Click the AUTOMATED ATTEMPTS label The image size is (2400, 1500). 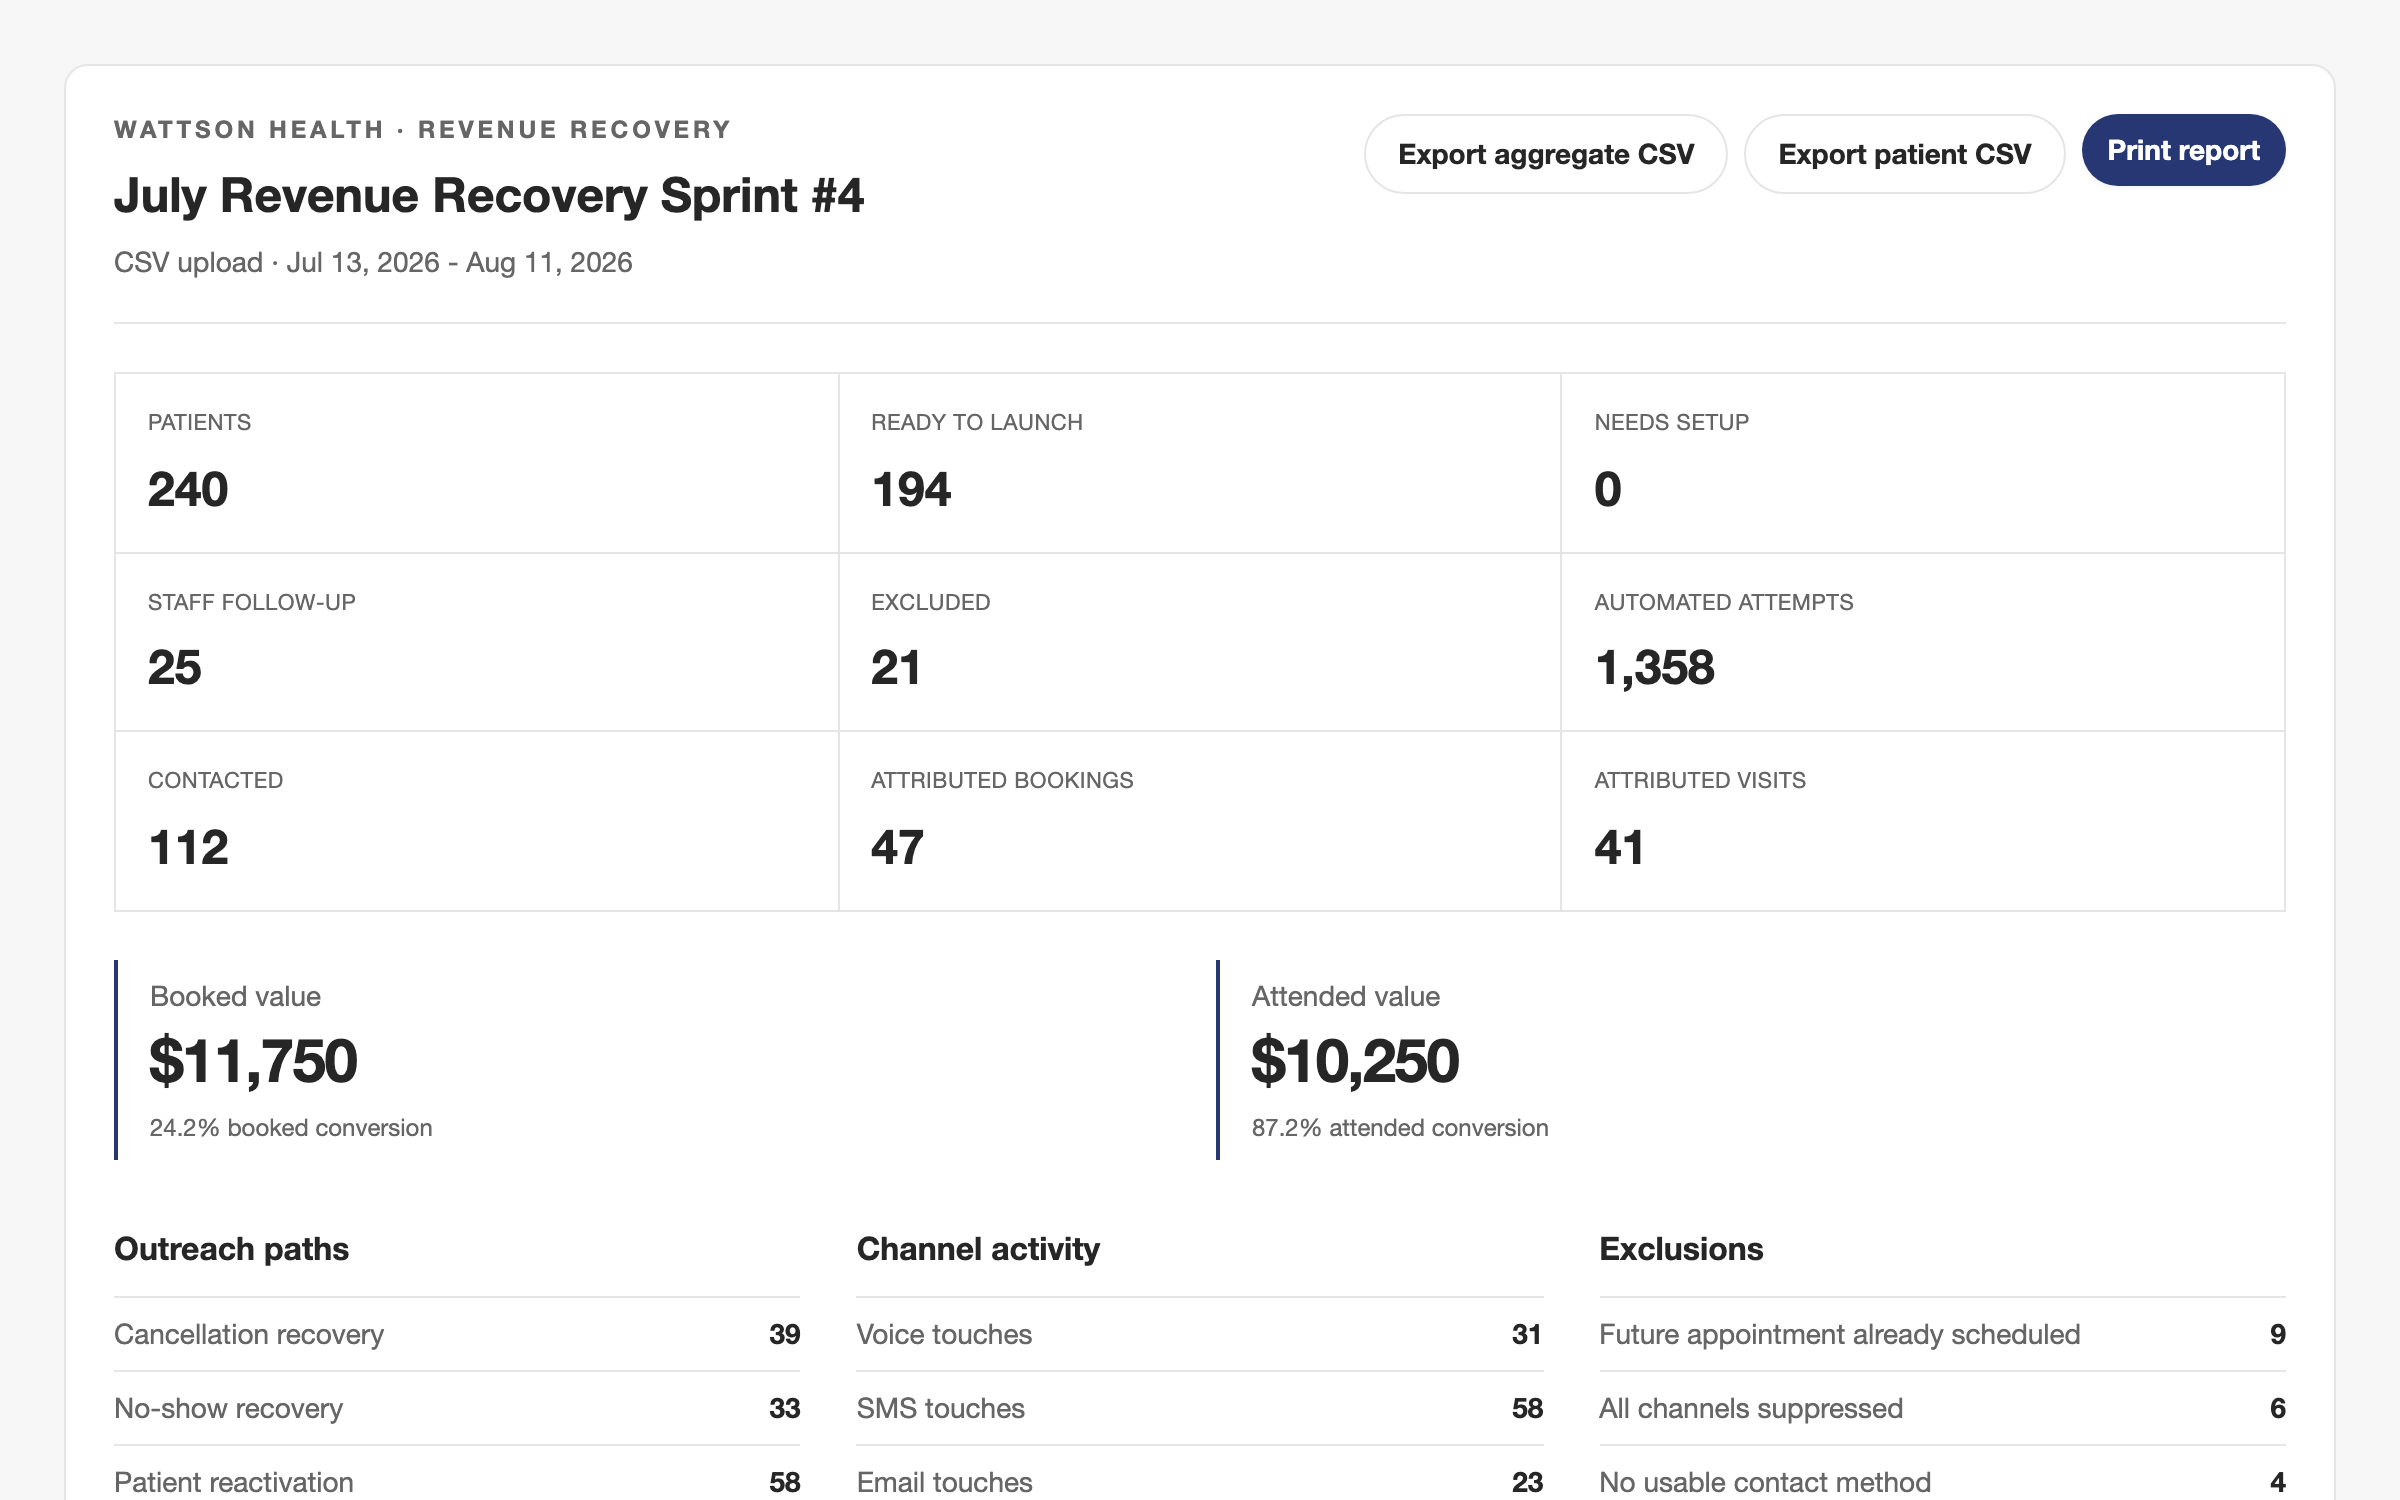[1723, 602]
